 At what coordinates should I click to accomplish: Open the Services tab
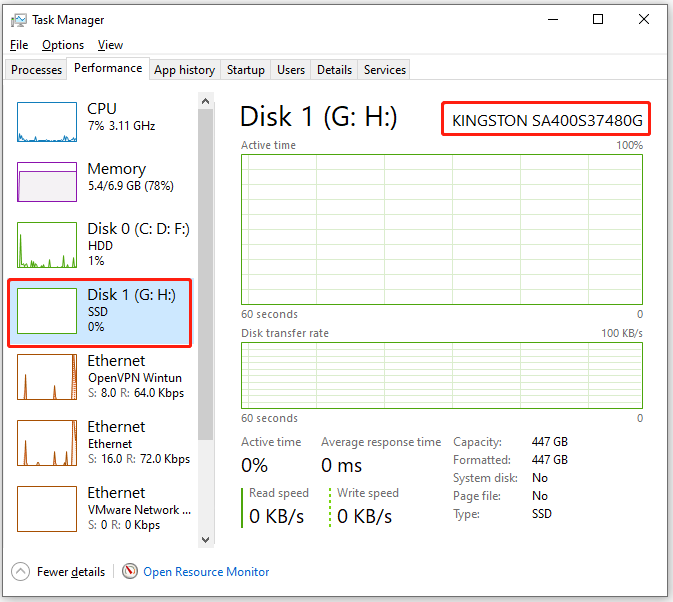(x=385, y=70)
